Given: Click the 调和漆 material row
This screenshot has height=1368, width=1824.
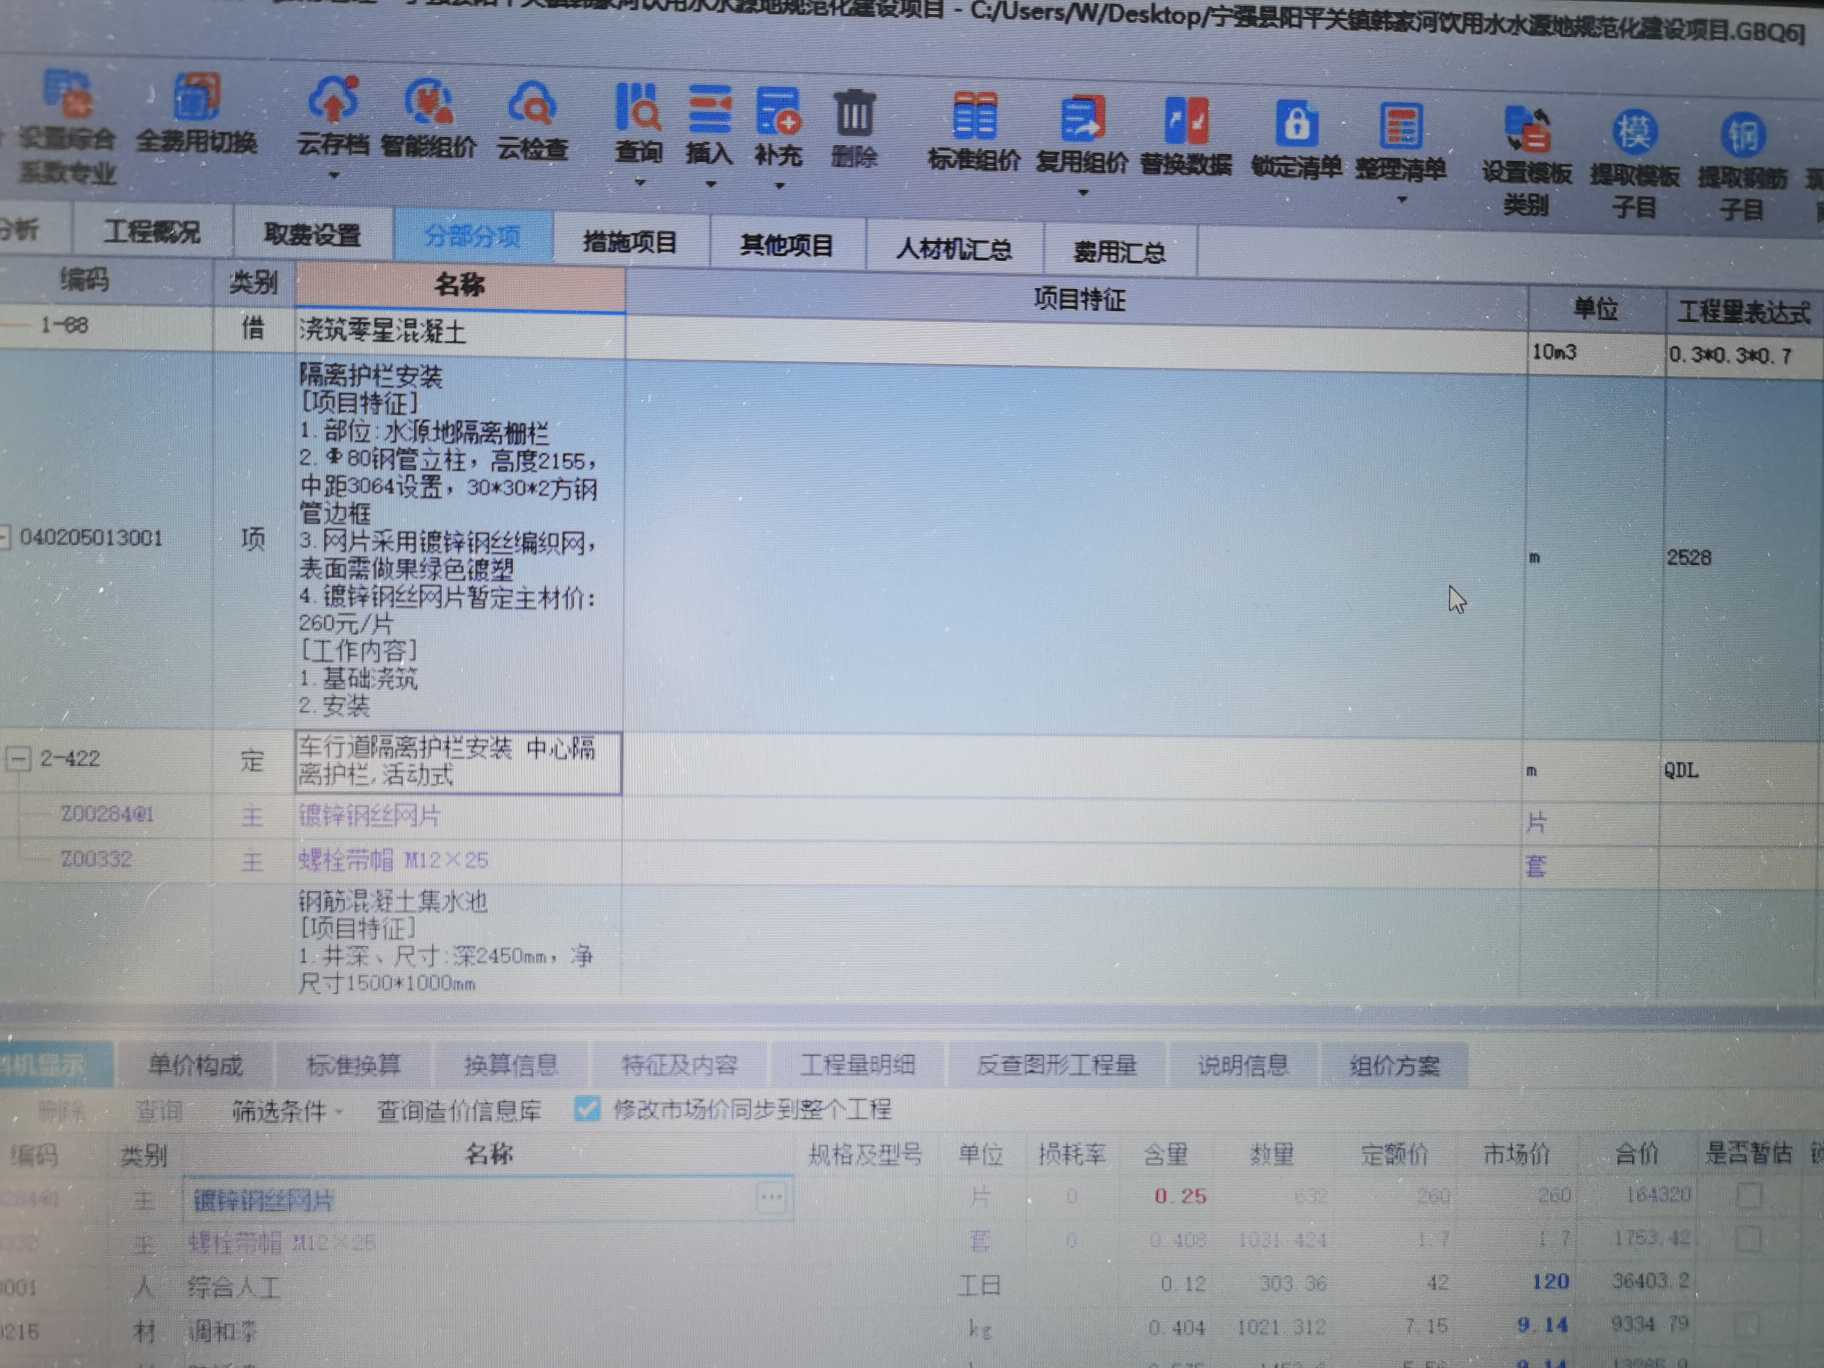Looking at the screenshot, I should point(222,1331).
